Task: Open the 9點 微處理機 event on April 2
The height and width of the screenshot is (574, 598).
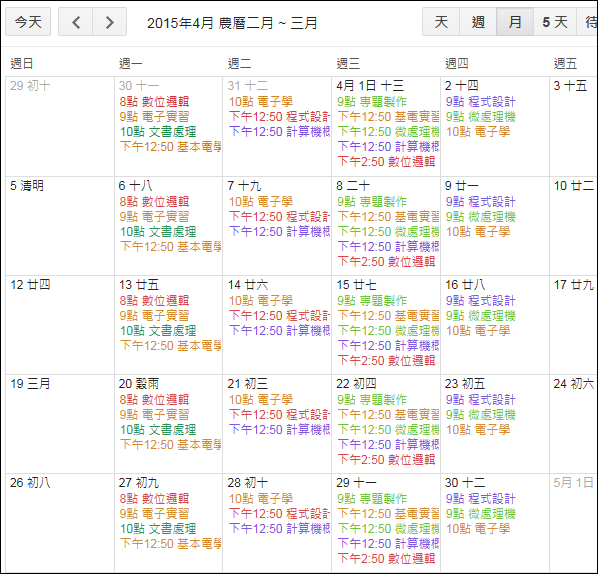Action: tap(481, 117)
